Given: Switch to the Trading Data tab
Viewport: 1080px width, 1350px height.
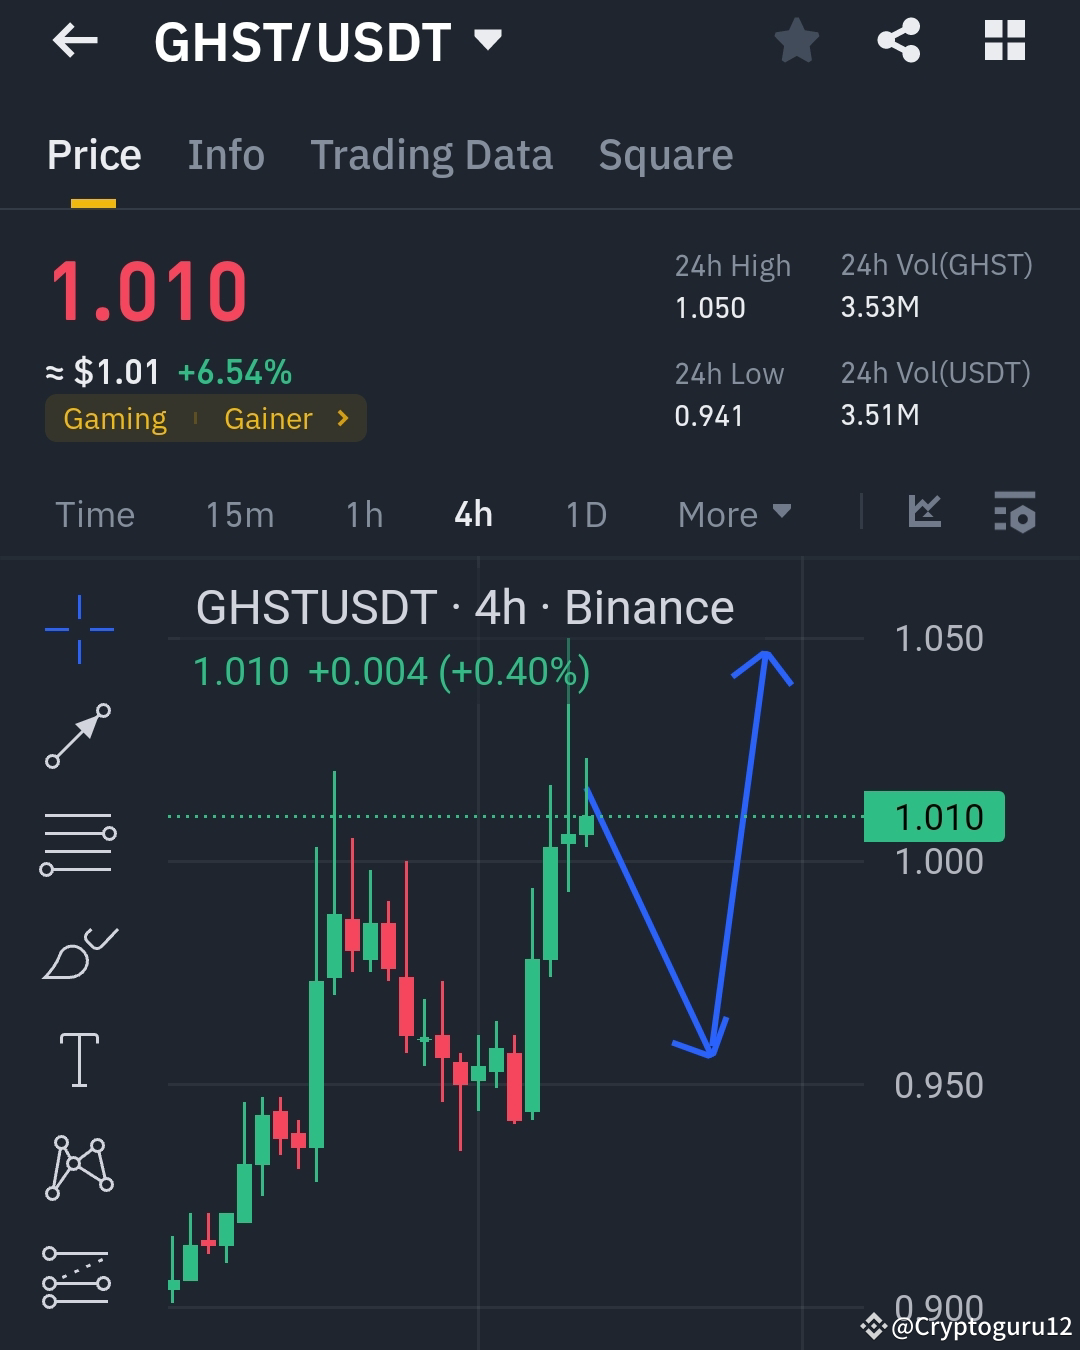Looking at the screenshot, I should click(431, 155).
